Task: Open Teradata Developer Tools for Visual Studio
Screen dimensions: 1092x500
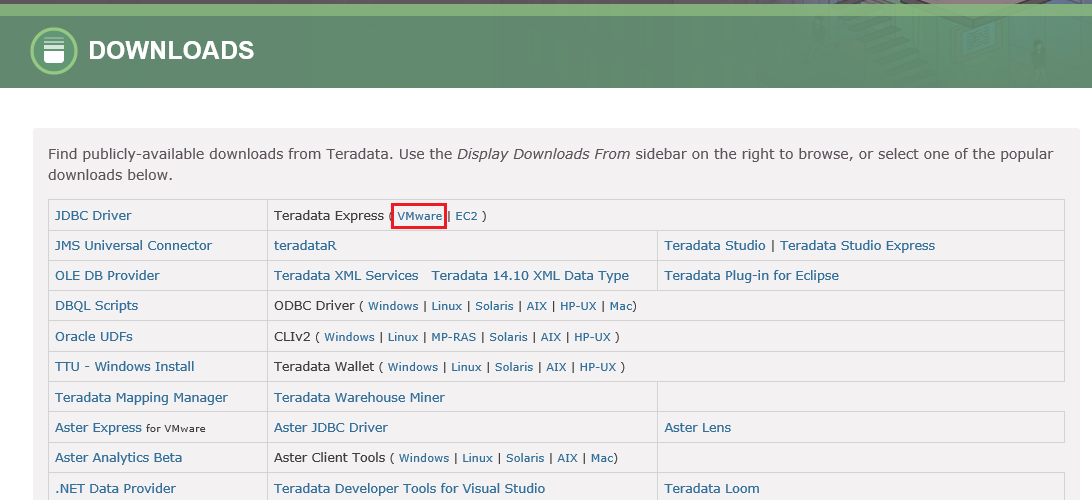Action: 410,489
